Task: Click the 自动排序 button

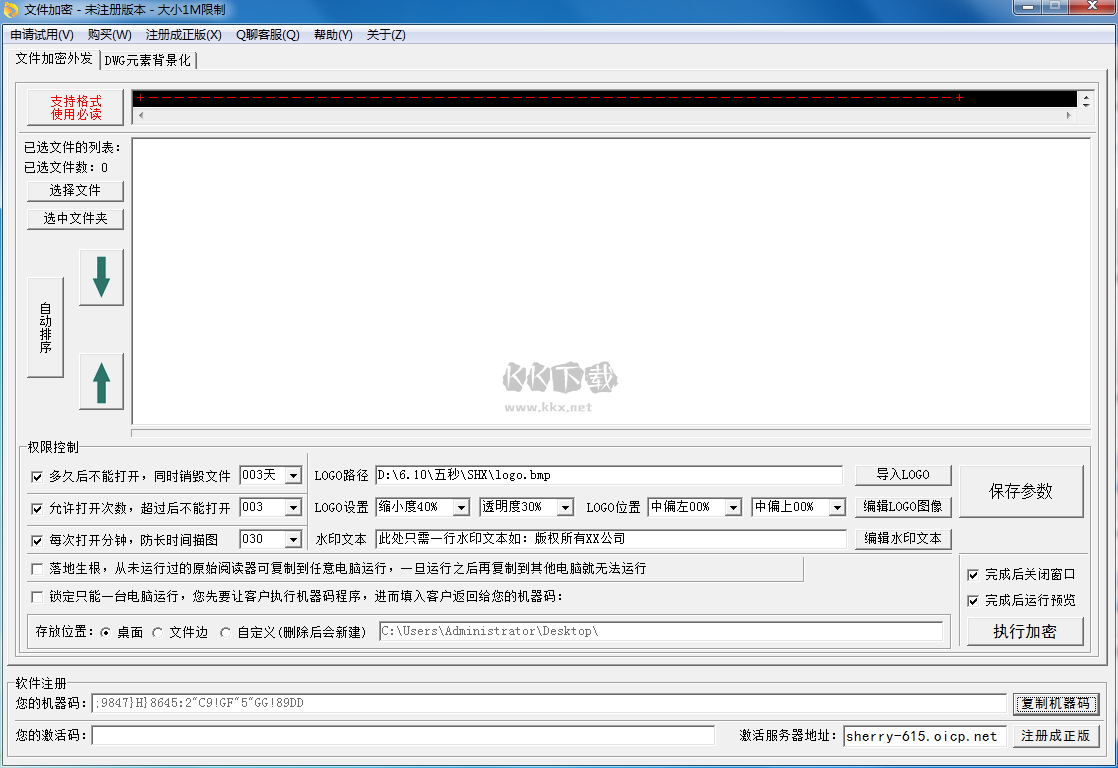Action: tap(46, 327)
